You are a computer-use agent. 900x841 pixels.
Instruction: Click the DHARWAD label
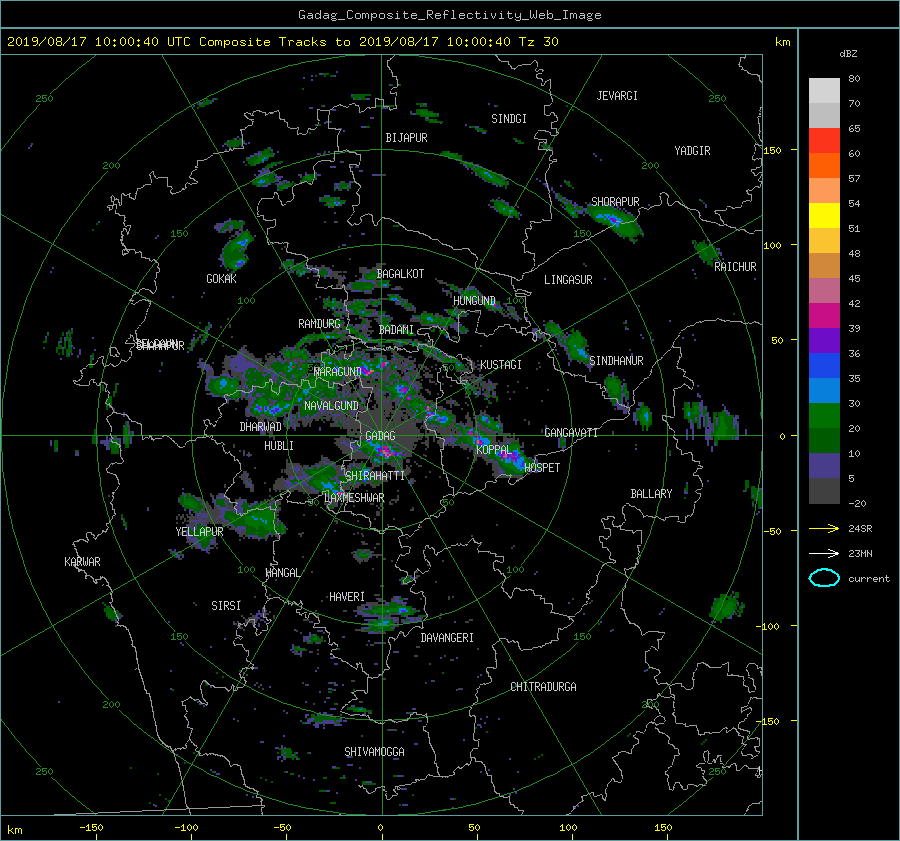pyautogui.click(x=261, y=427)
